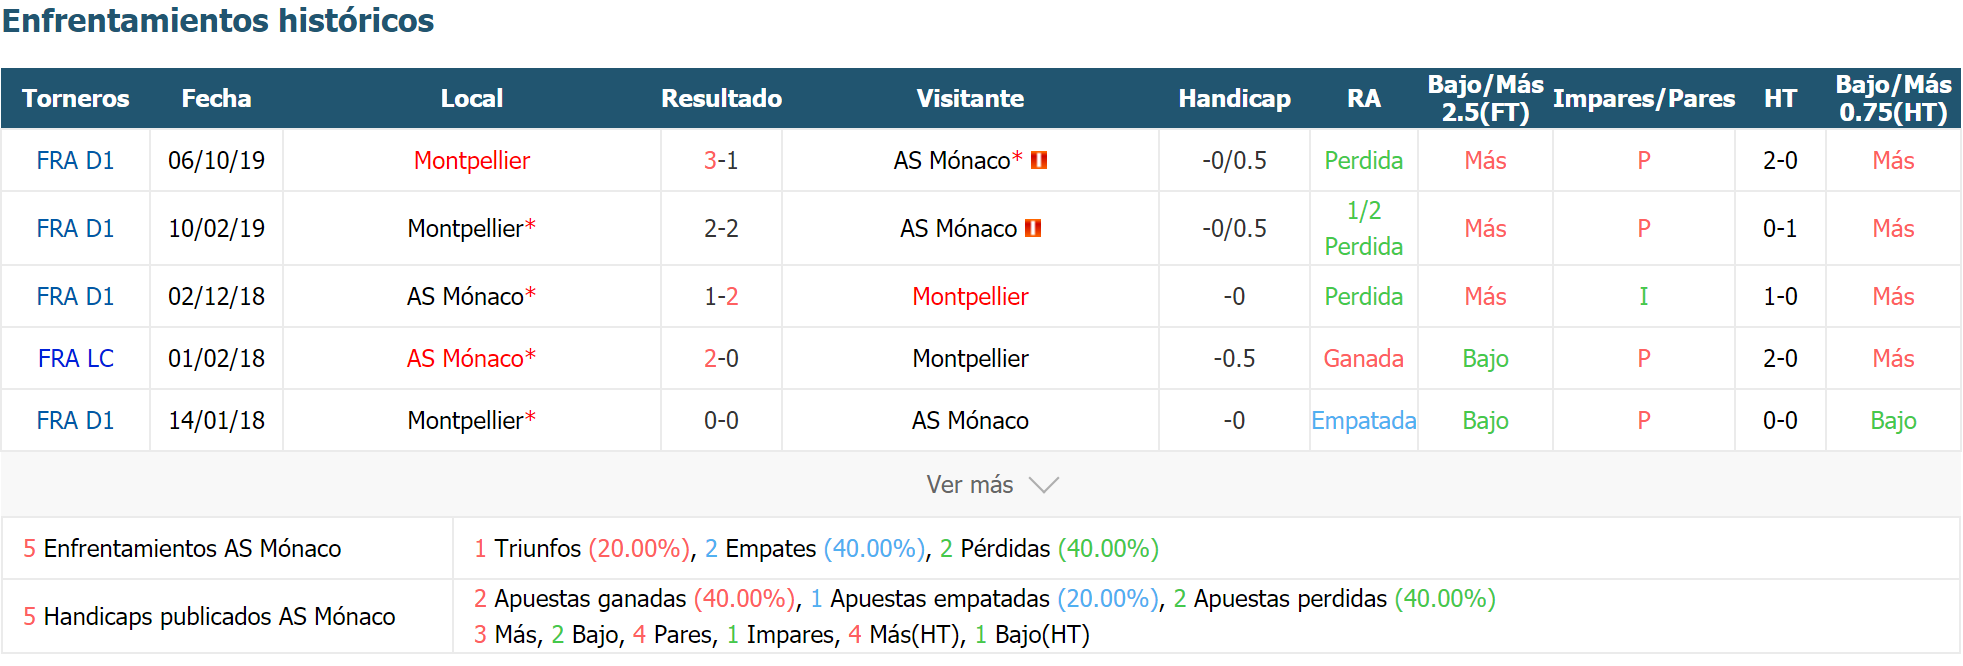The height and width of the screenshot is (666, 1963).
Task: Click the red card icon beside AS Mónaco on 10/02/19
Action: pyautogui.click(x=1033, y=228)
